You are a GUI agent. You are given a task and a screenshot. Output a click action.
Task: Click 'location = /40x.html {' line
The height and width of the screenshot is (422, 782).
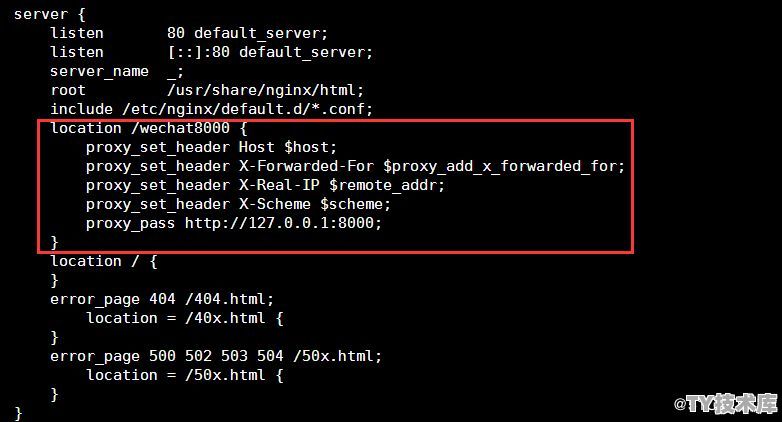185,318
